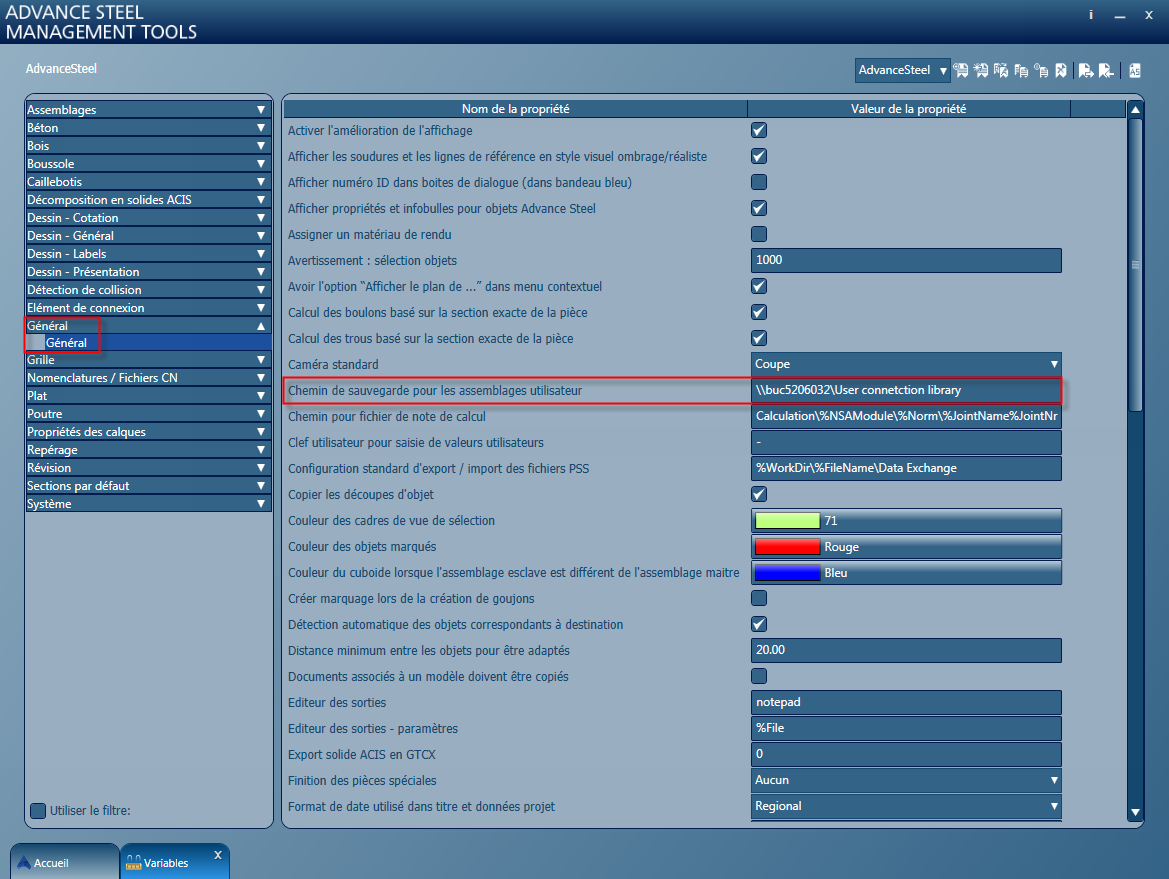Click the Chemin de sauvegarde assemblages utilisateur field
The image size is (1169, 879).
pyautogui.click(x=906, y=390)
